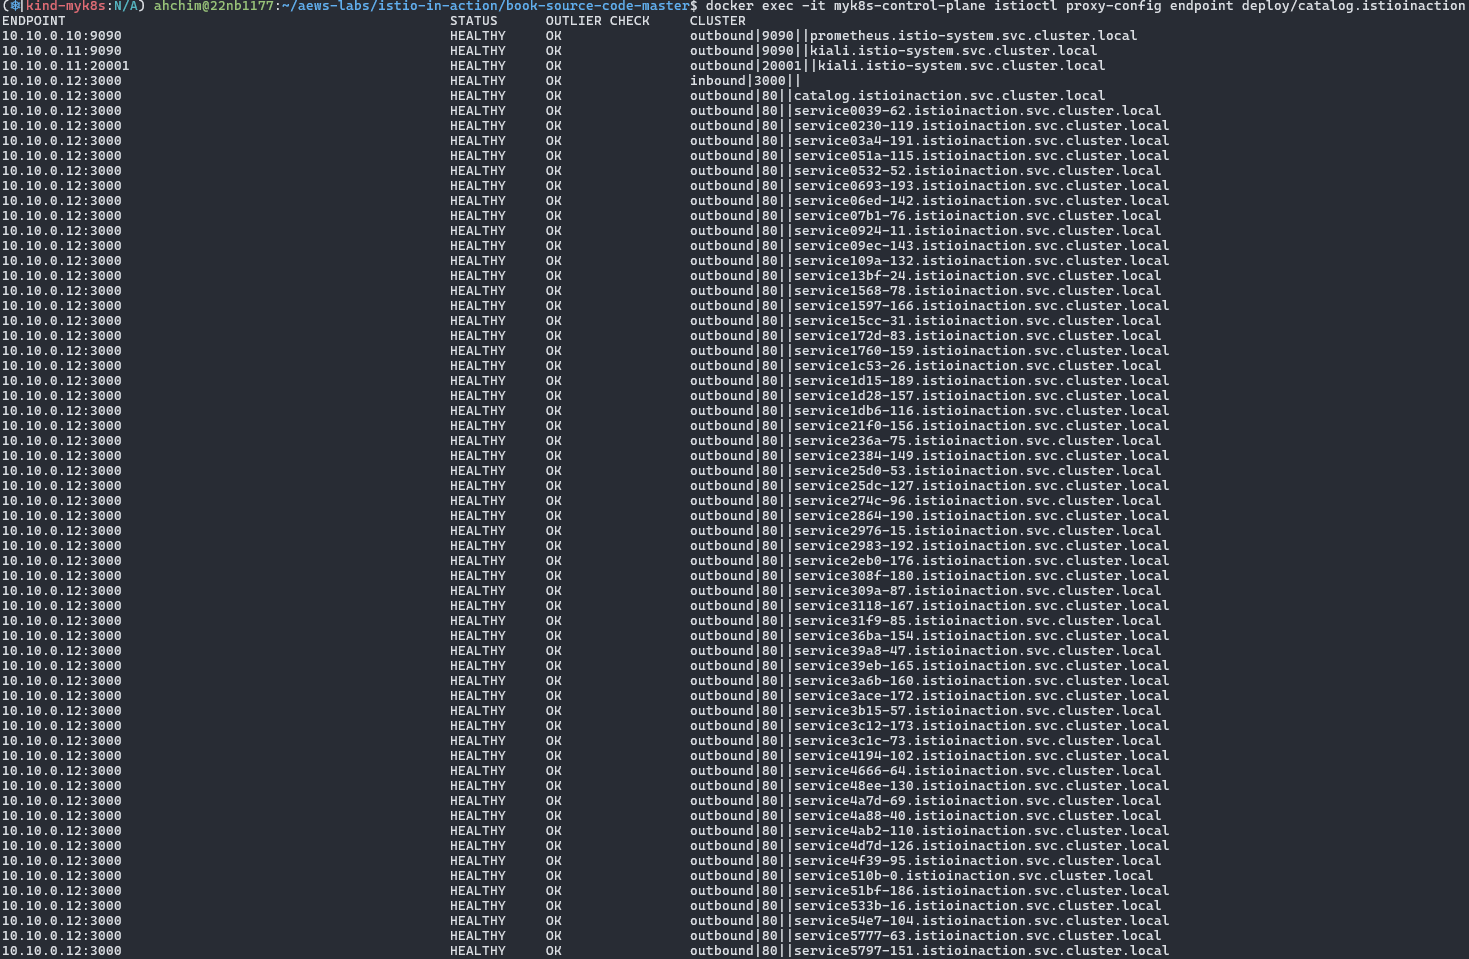Click the service0039-62 cluster entry
1469x959 pixels.
925,111
